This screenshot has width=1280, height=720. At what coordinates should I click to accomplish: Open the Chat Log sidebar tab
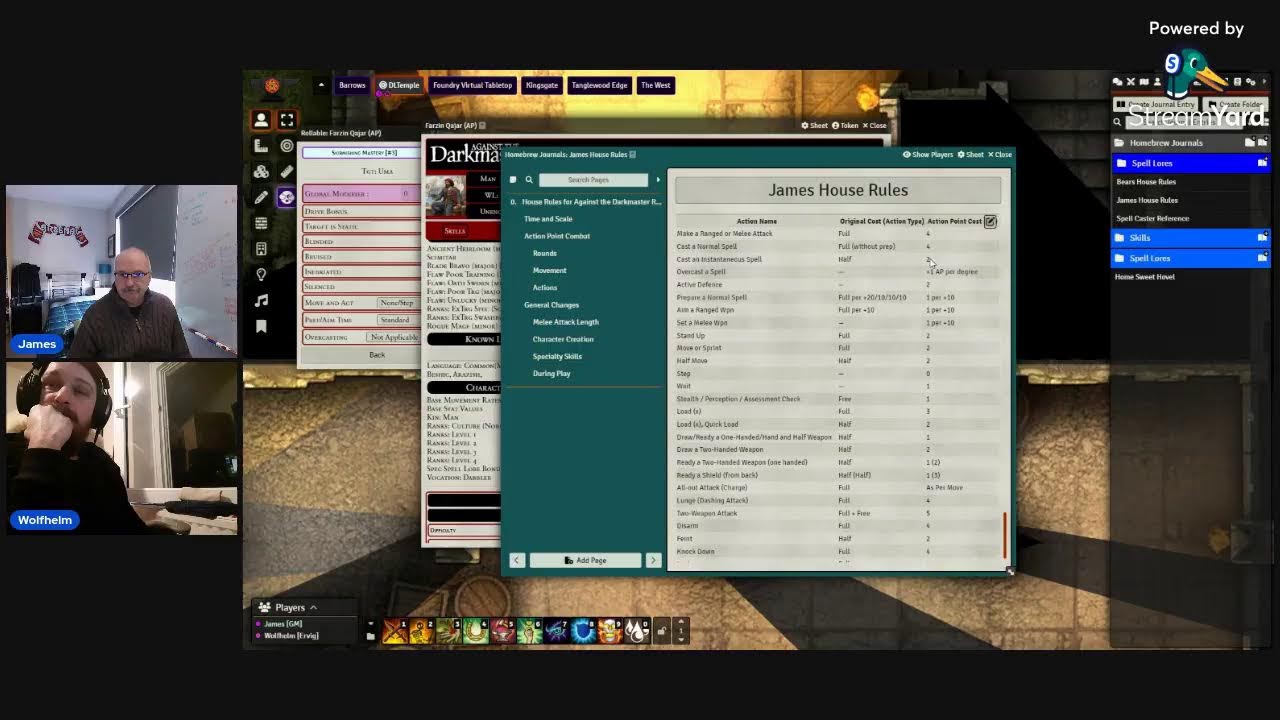pyautogui.click(x=1118, y=82)
